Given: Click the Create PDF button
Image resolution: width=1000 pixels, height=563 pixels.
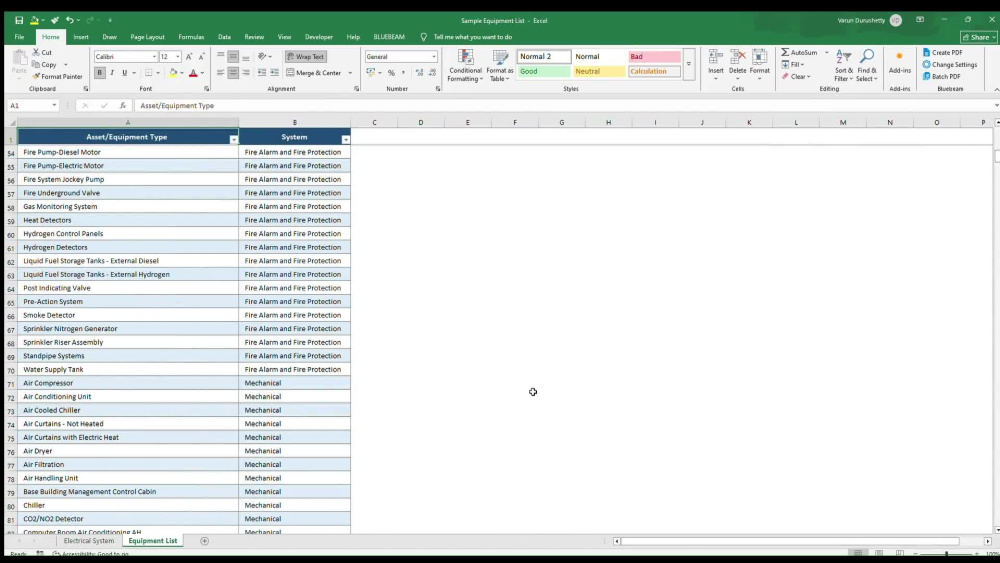Looking at the screenshot, I should [943, 52].
